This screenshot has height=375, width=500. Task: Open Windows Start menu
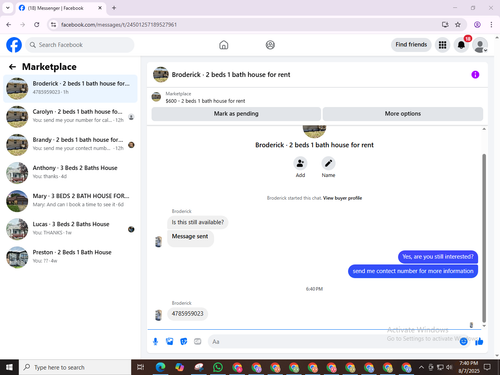point(9,367)
